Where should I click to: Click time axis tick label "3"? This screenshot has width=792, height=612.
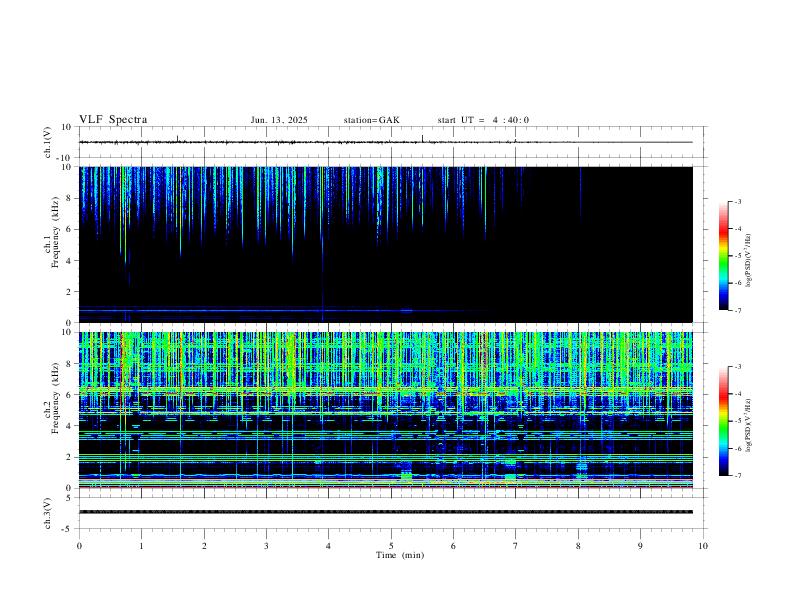(266, 546)
